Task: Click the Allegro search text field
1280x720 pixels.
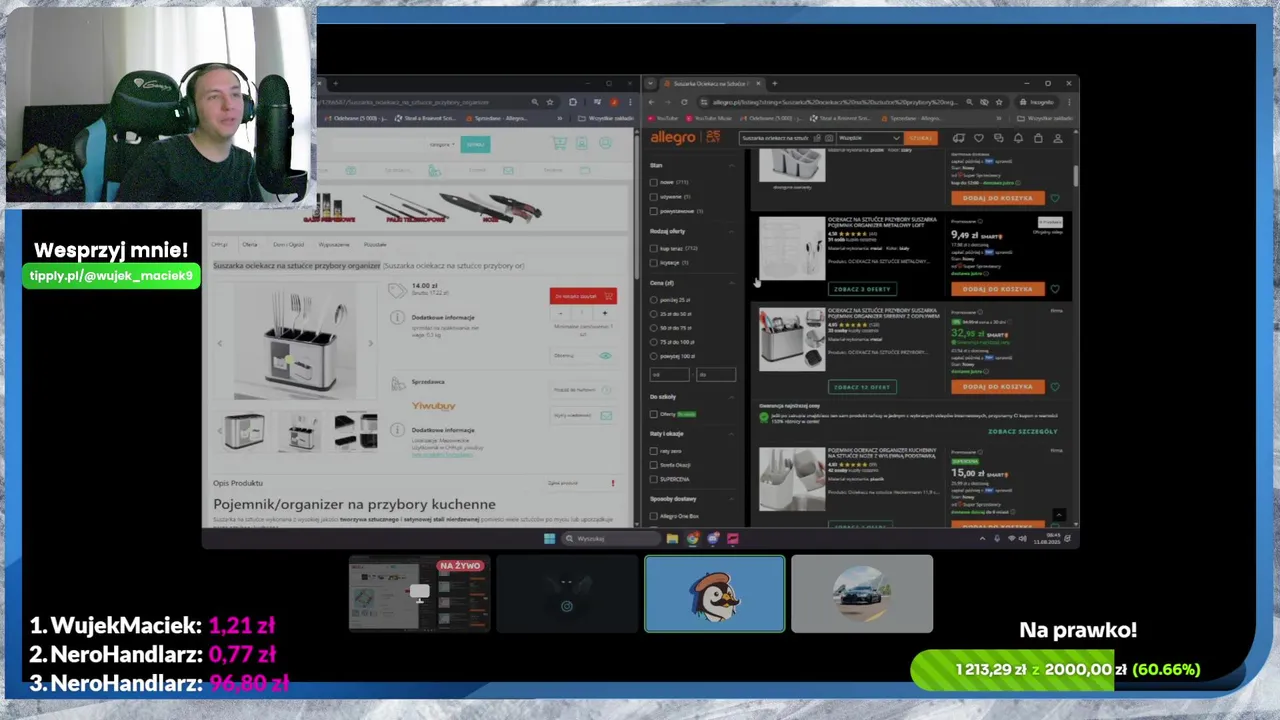Action: 775,138
